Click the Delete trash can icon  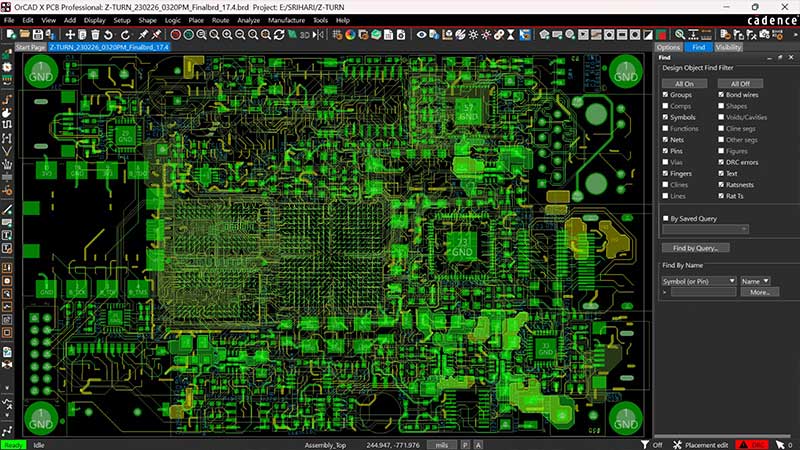point(95,35)
